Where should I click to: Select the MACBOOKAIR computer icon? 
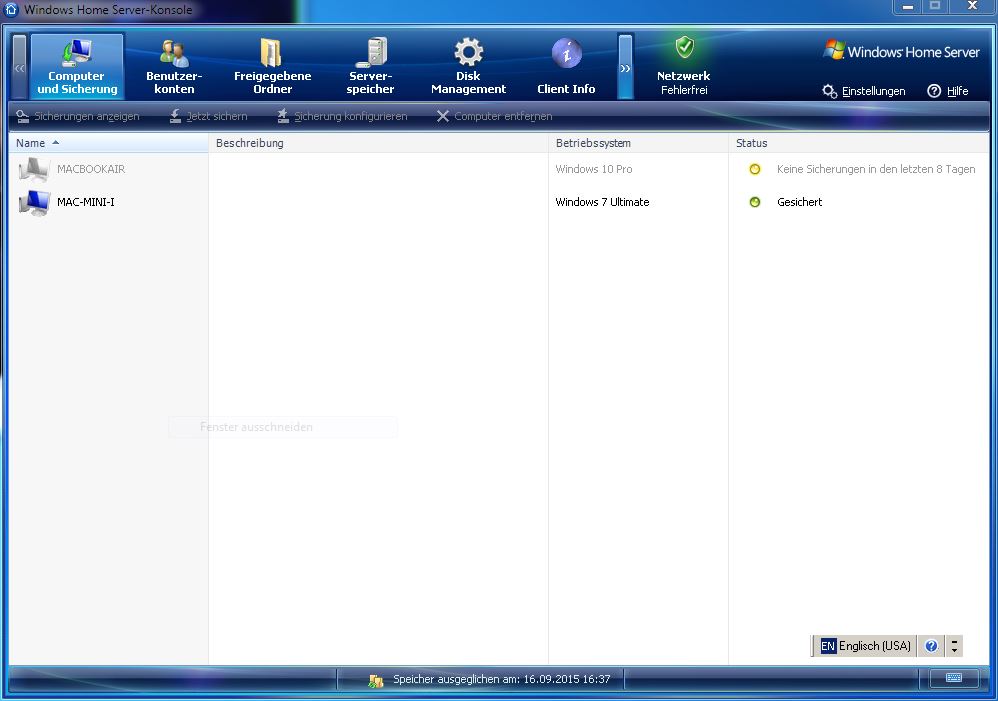pyautogui.click(x=34, y=169)
